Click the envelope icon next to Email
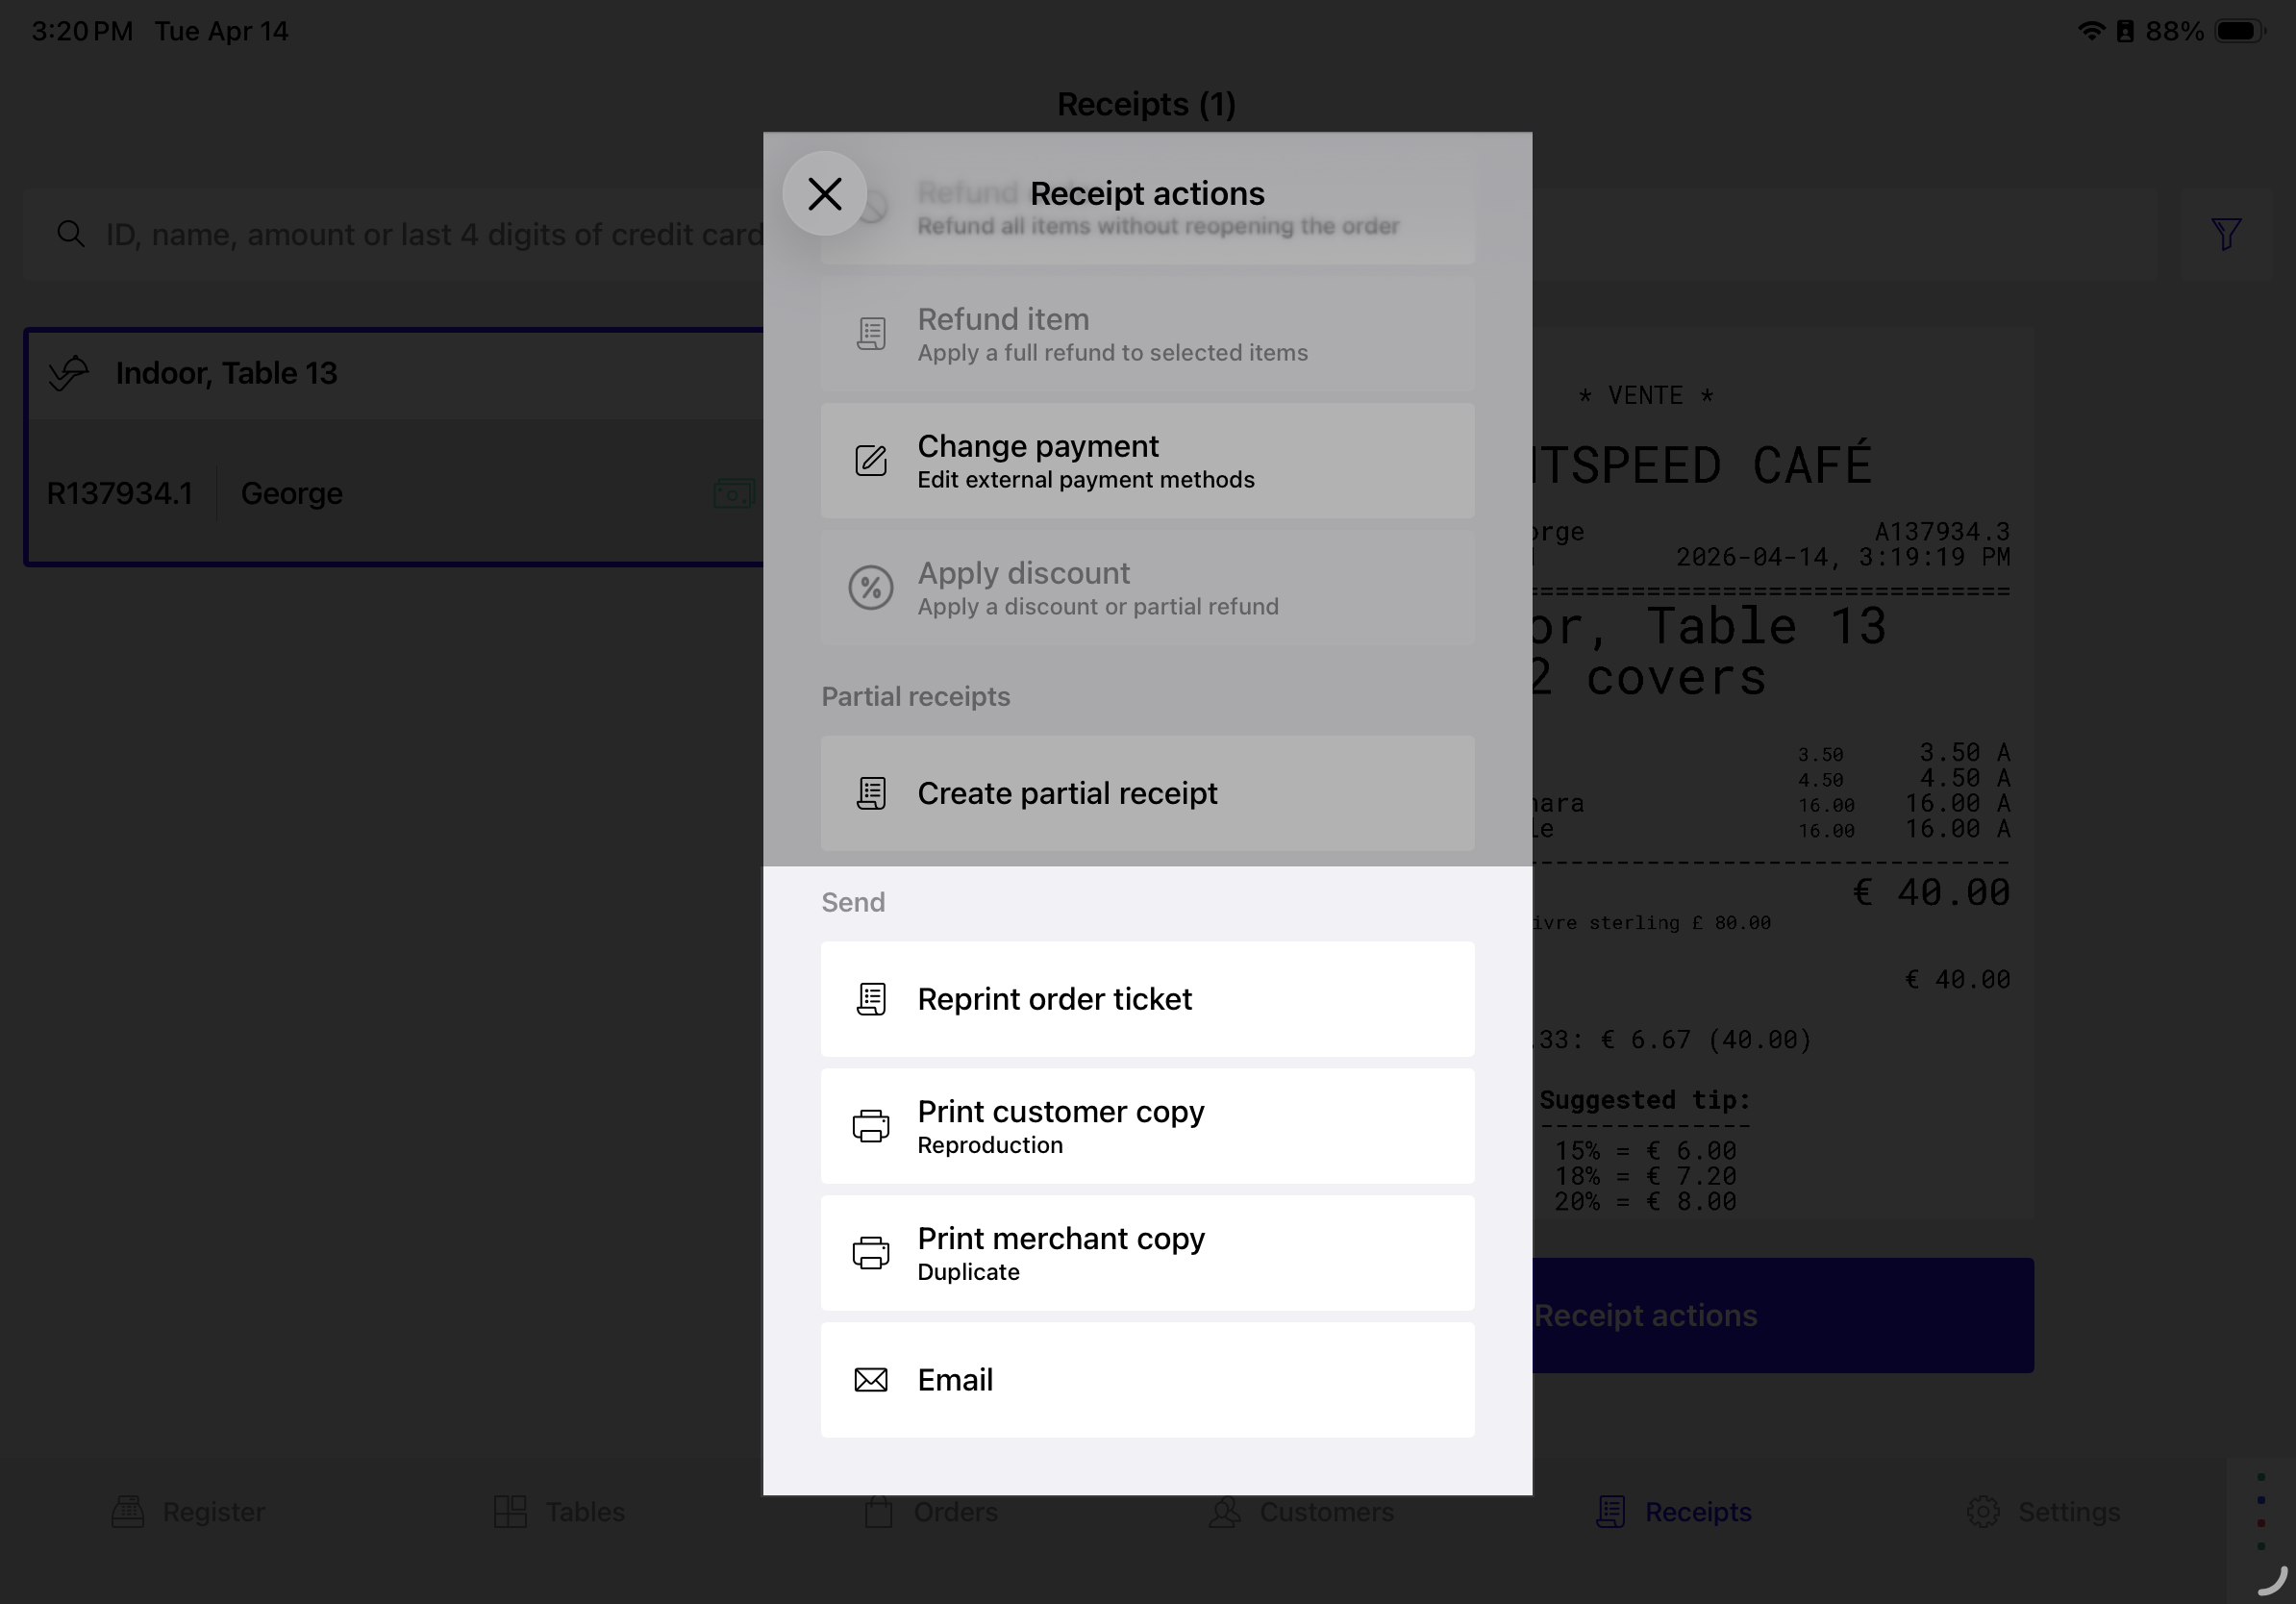The width and height of the screenshot is (2296, 1604). click(x=869, y=1379)
